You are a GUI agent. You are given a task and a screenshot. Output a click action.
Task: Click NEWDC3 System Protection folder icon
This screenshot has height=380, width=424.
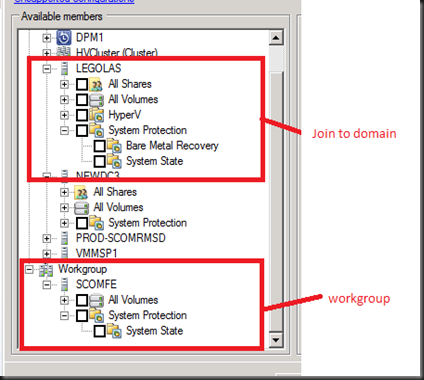pyautogui.click(x=96, y=223)
